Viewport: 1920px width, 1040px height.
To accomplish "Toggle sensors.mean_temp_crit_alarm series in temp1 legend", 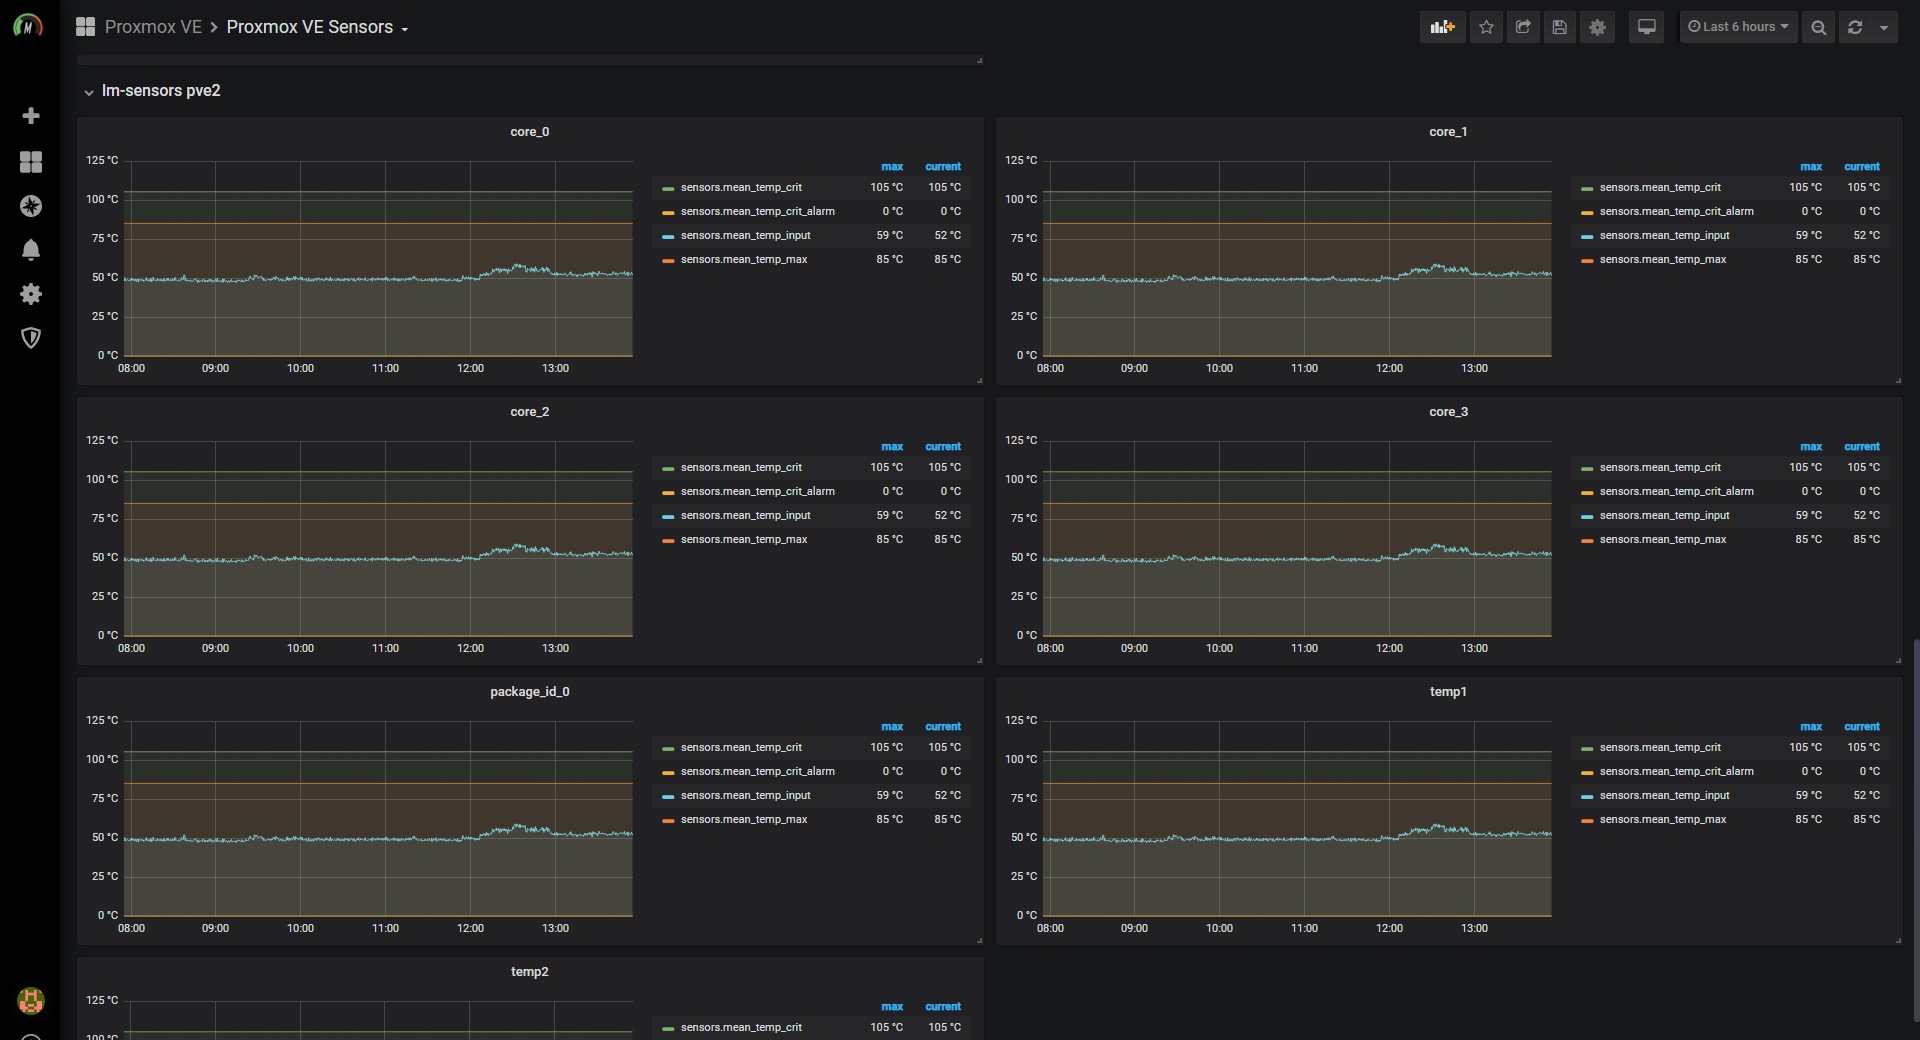I will (1676, 772).
